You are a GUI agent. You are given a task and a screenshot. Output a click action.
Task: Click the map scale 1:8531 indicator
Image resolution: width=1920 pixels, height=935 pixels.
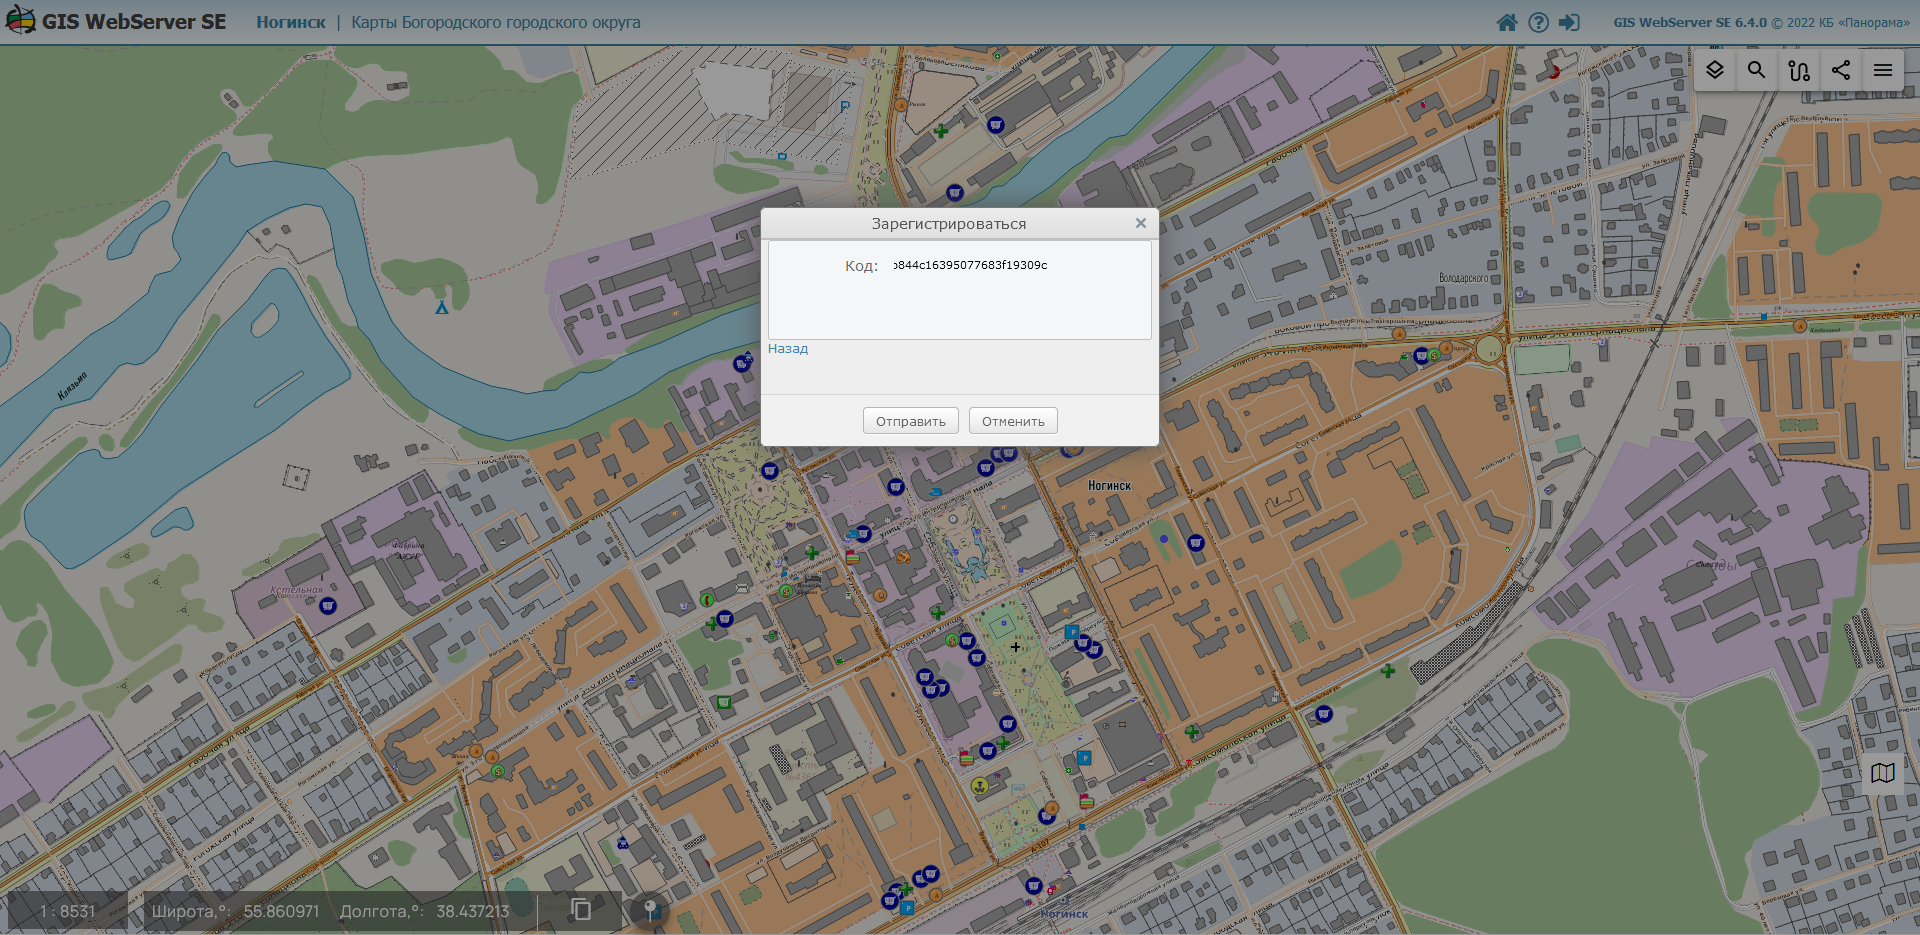tap(68, 911)
